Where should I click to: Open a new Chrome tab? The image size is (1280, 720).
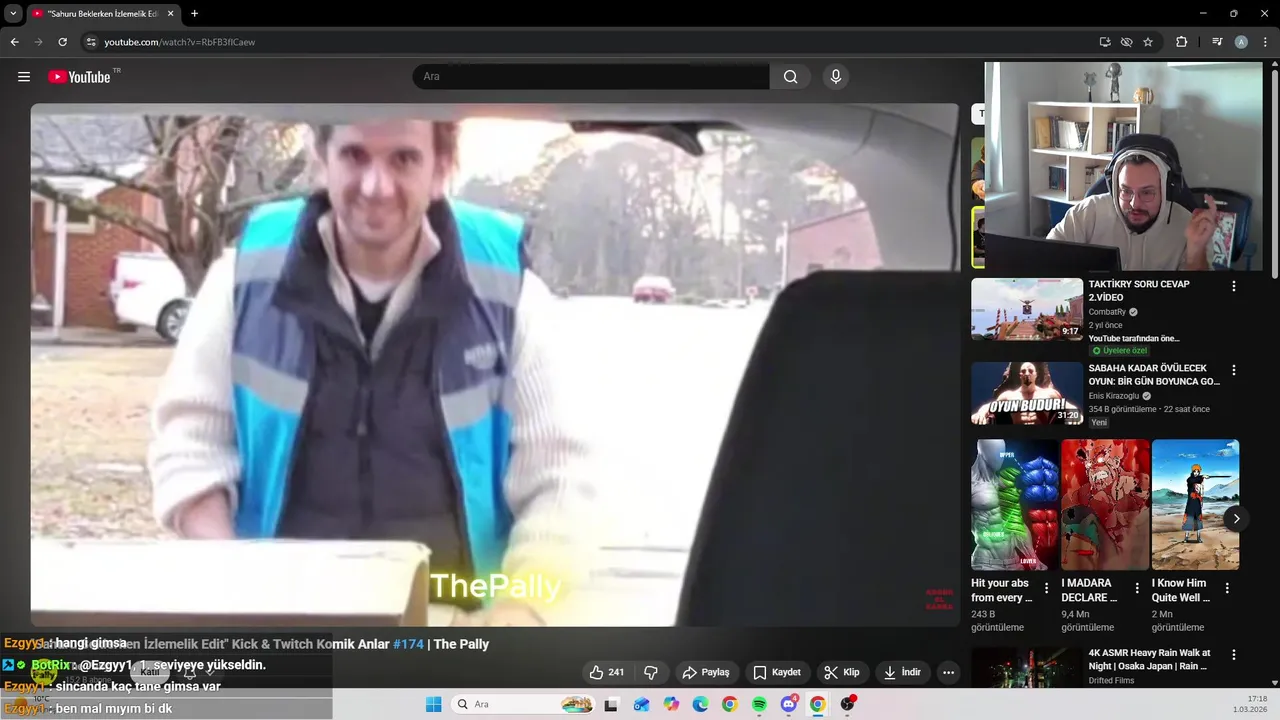[x=194, y=14]
